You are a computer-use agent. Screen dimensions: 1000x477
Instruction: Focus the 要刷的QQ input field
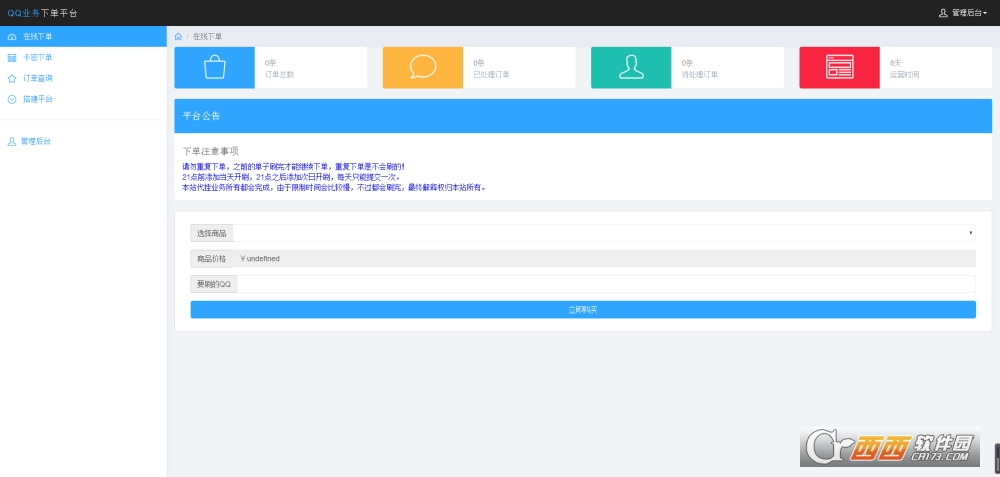click(605, 284)
